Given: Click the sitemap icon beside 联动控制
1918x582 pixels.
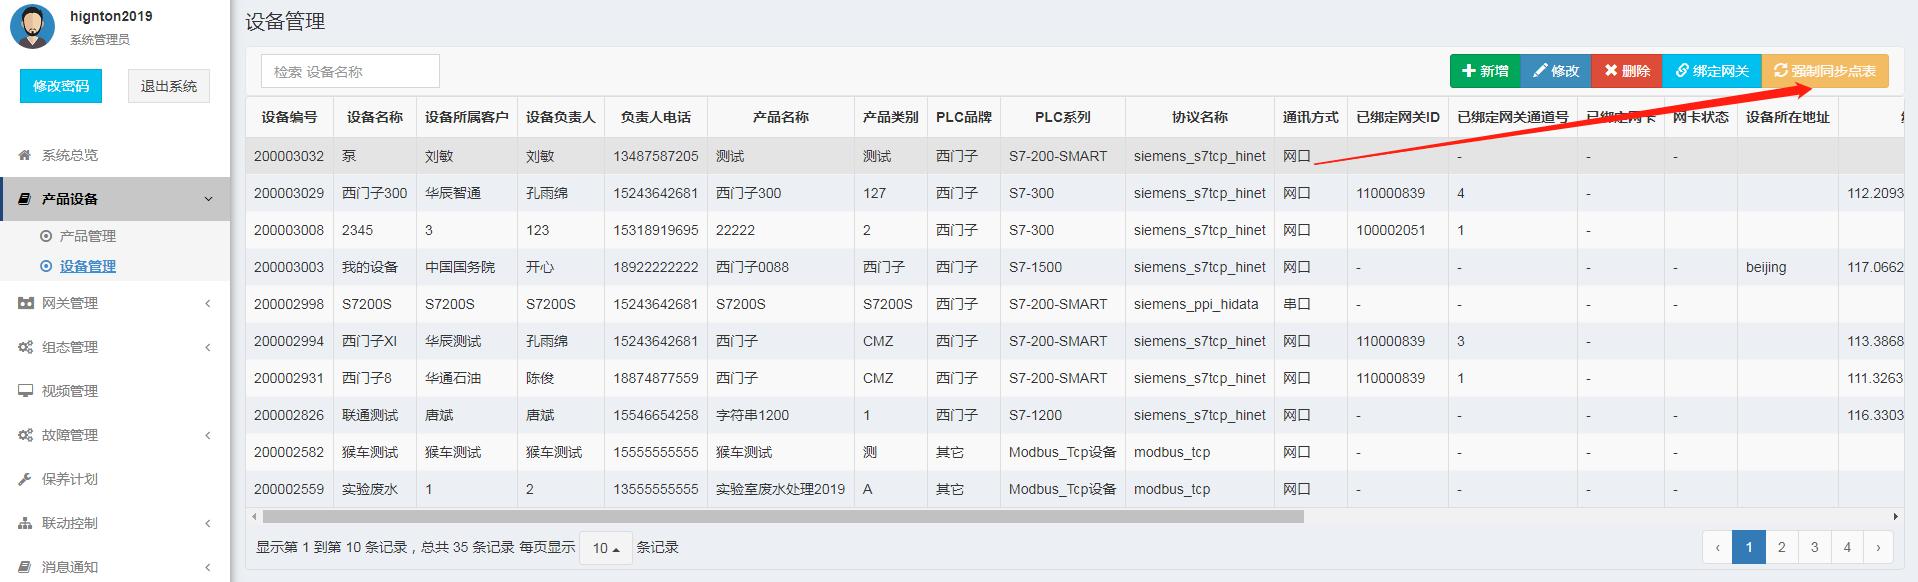Looking at the screenshot, I should point(25,523).
